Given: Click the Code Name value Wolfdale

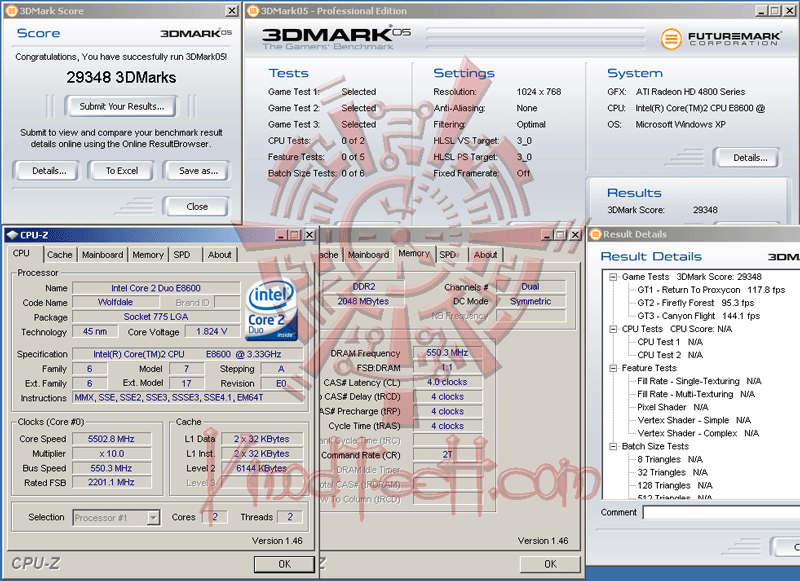Looking at the screenshot, I should click(x=115, y=302).
